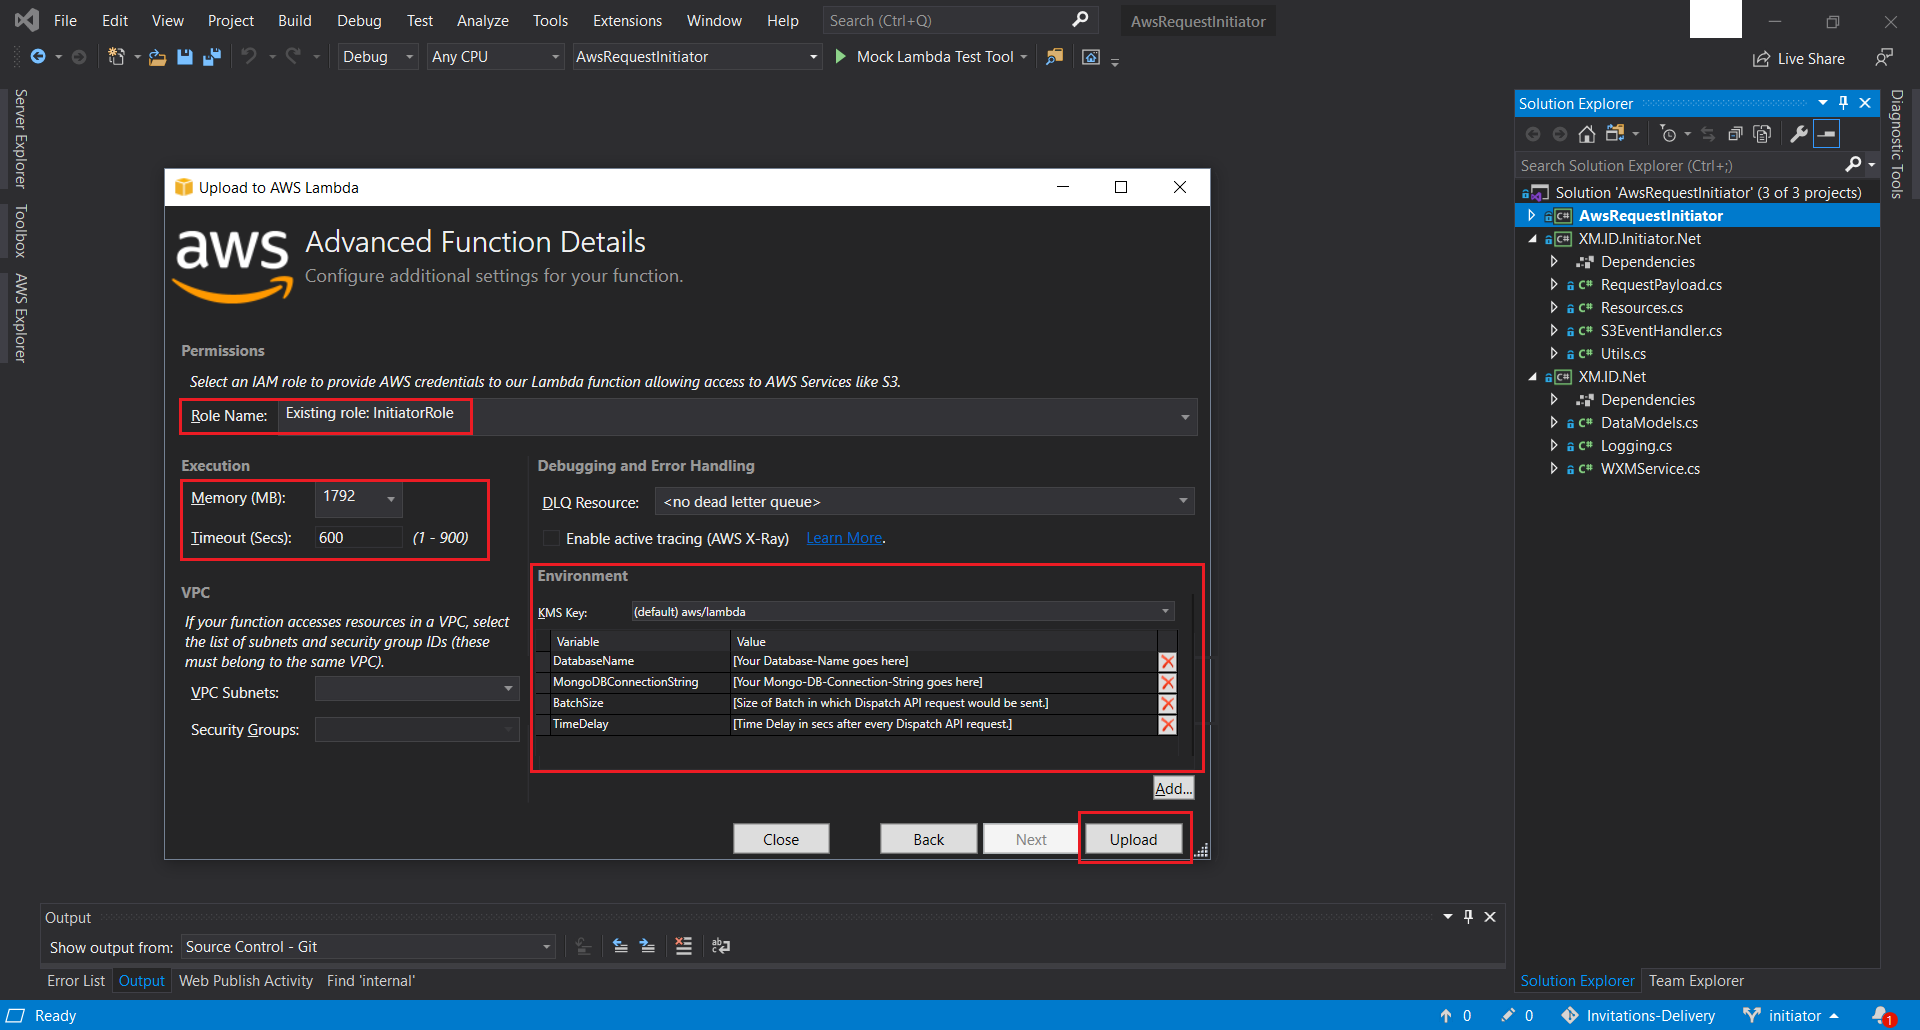Switch to the Team Explorer tab
Screen dimensions: 1920x1030
coord(1696,981)
